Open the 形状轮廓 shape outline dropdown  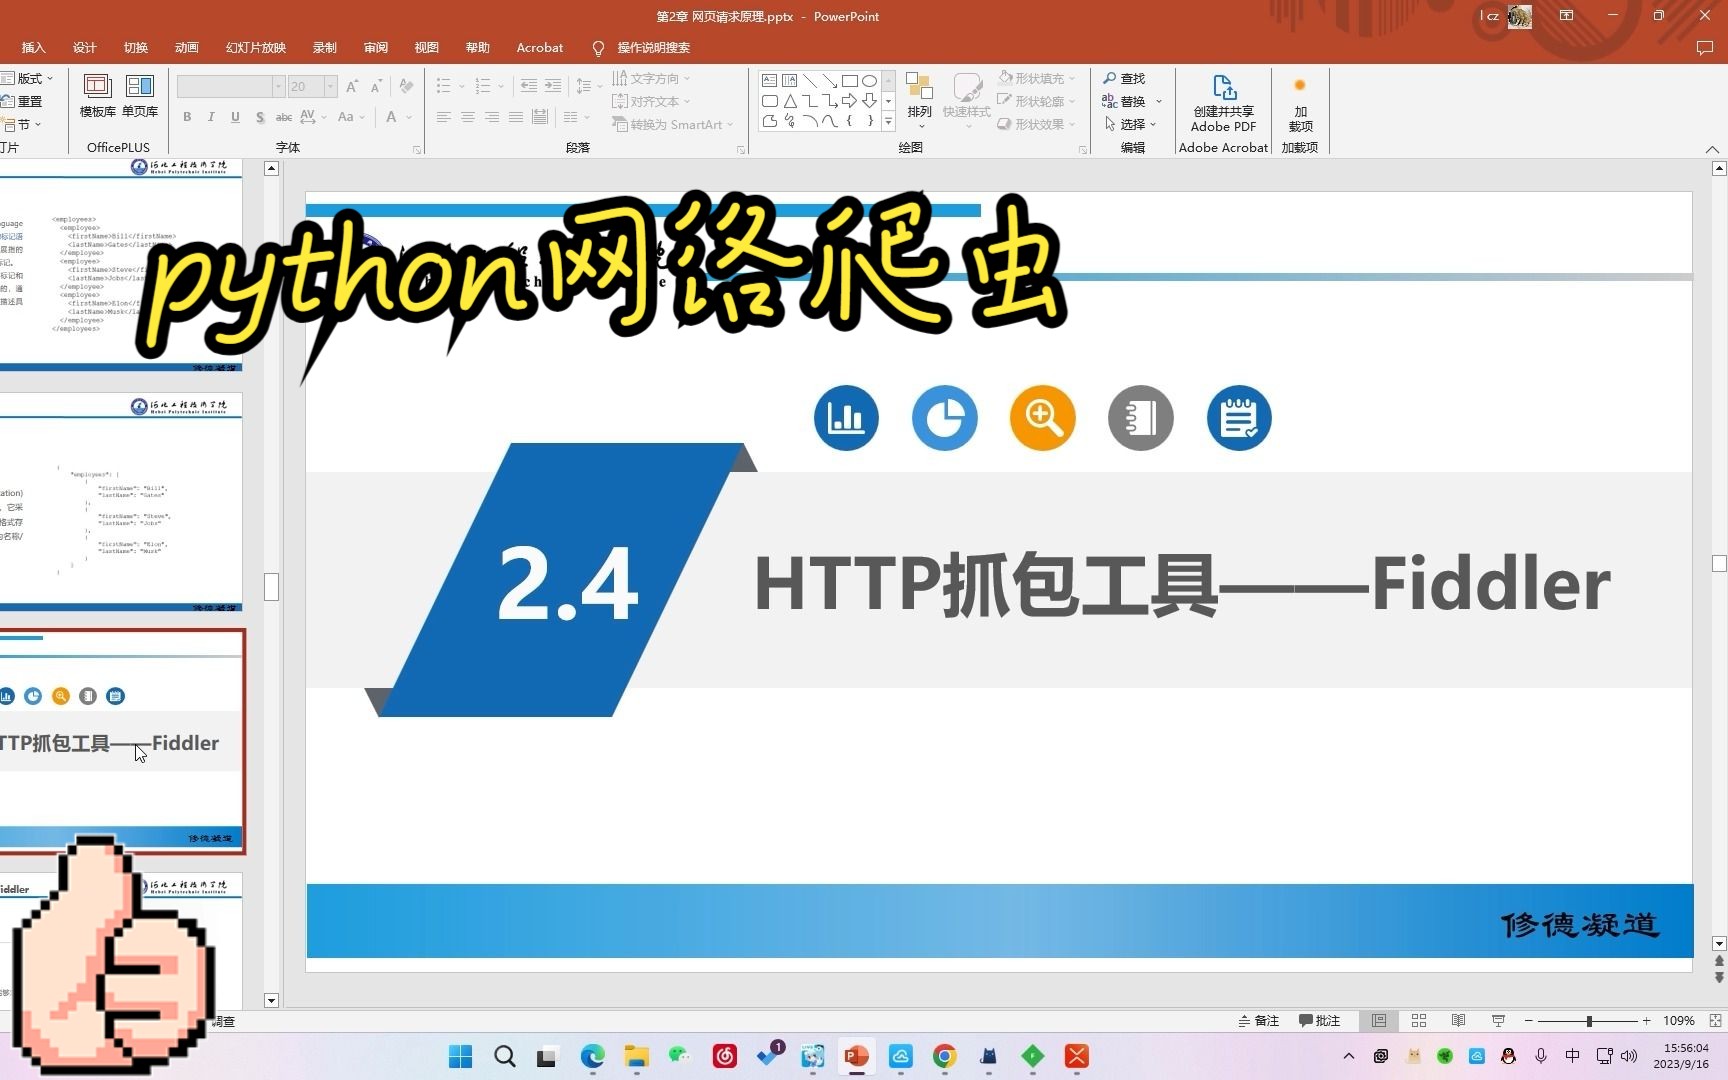coord(1037,101)
